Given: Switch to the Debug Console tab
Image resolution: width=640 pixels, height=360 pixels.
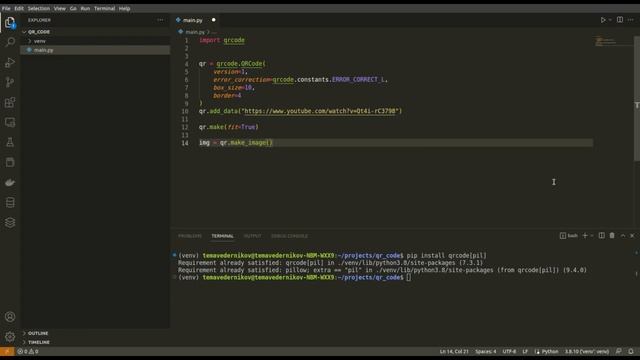Looking at the screenshot, I should (x=289, y=236).
